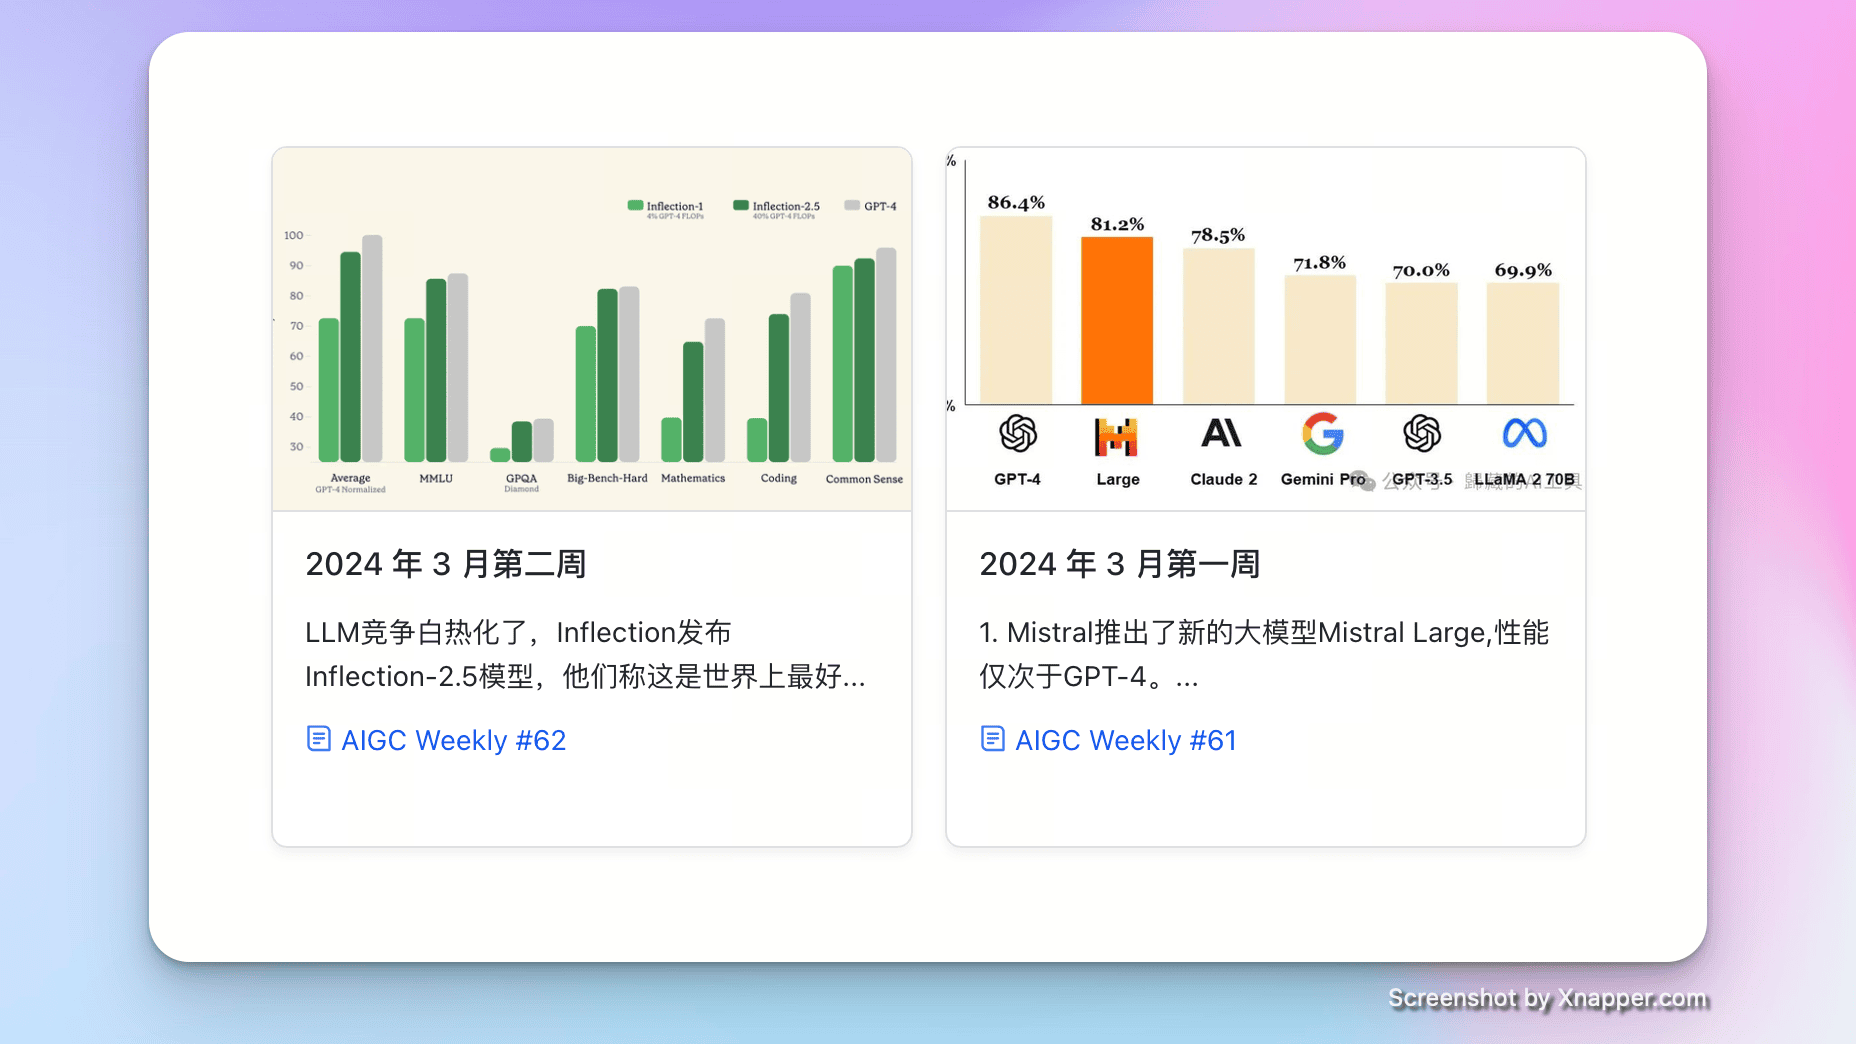
Task: Click the Google logo under Gemini Pro
Action: pyautogui.click(x=1322, y=434)
